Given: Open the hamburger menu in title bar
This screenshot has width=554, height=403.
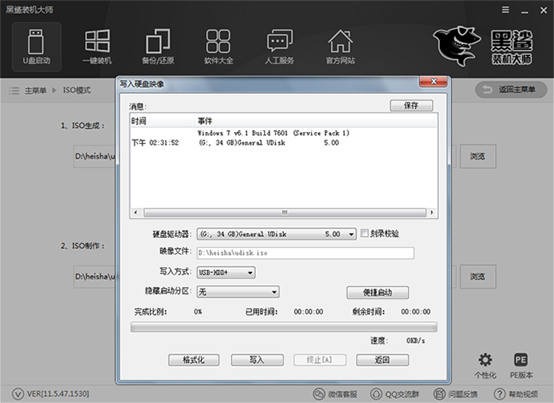Looking at the screenshot, I should coord(506,10).
